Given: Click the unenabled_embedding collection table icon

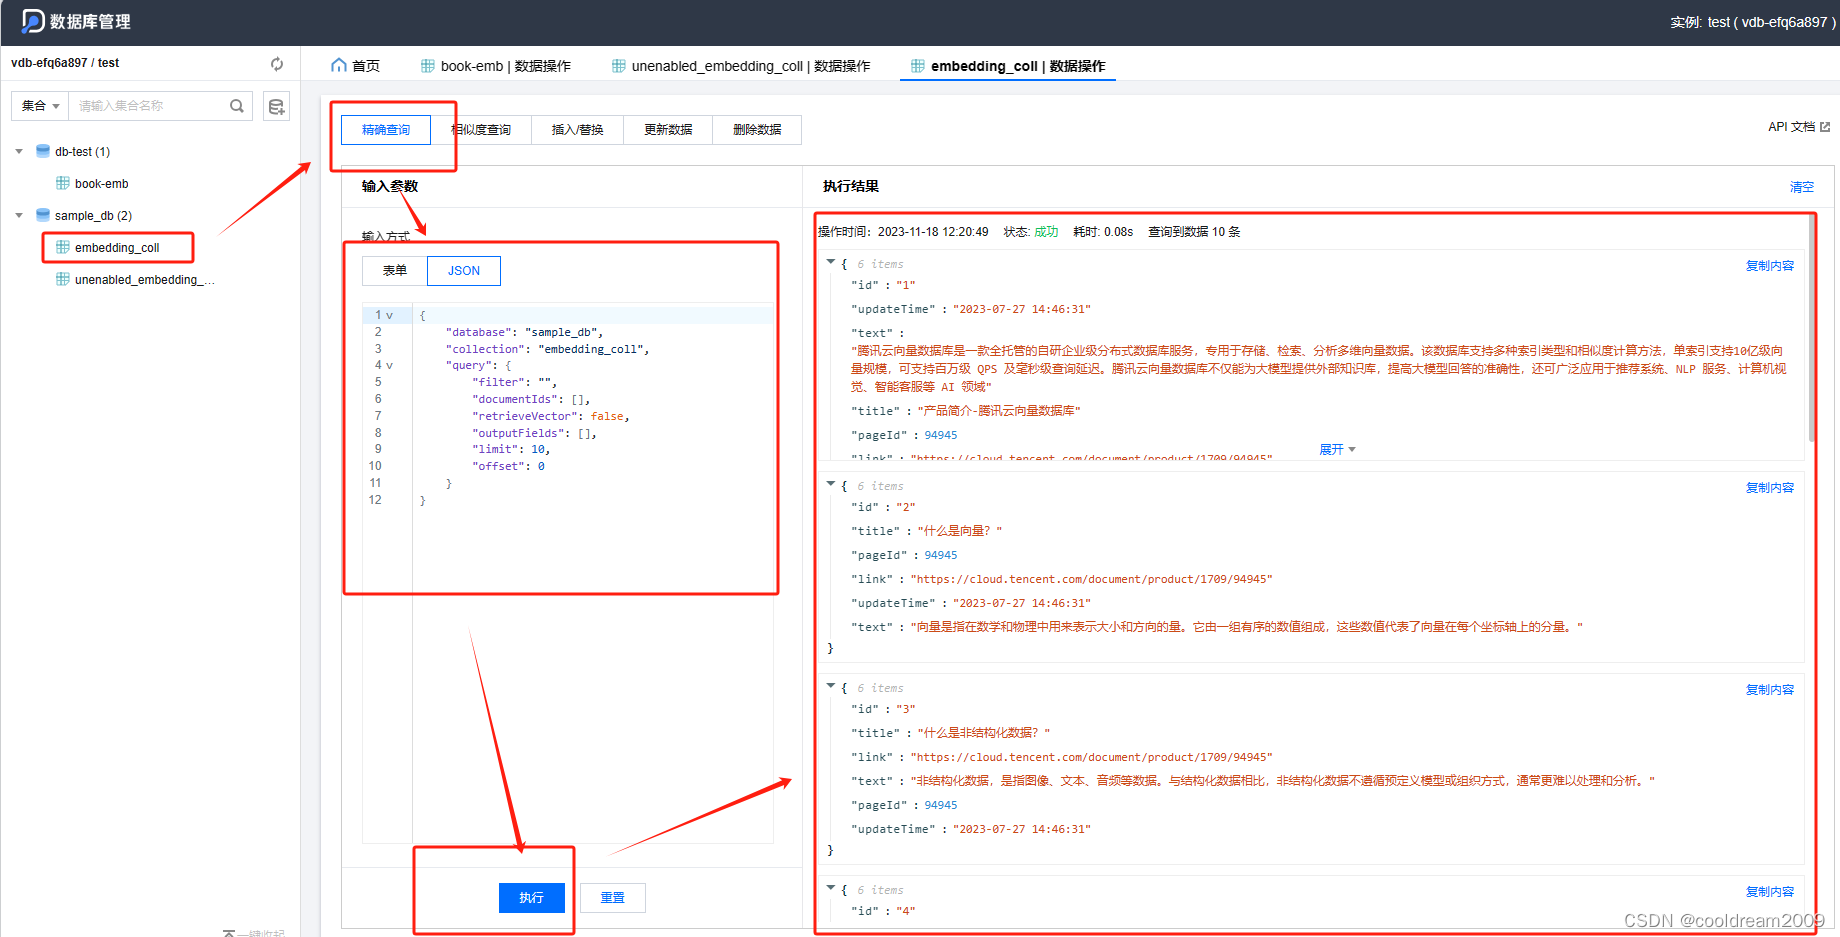Looking at the screenshot, I should coord(63,279).
